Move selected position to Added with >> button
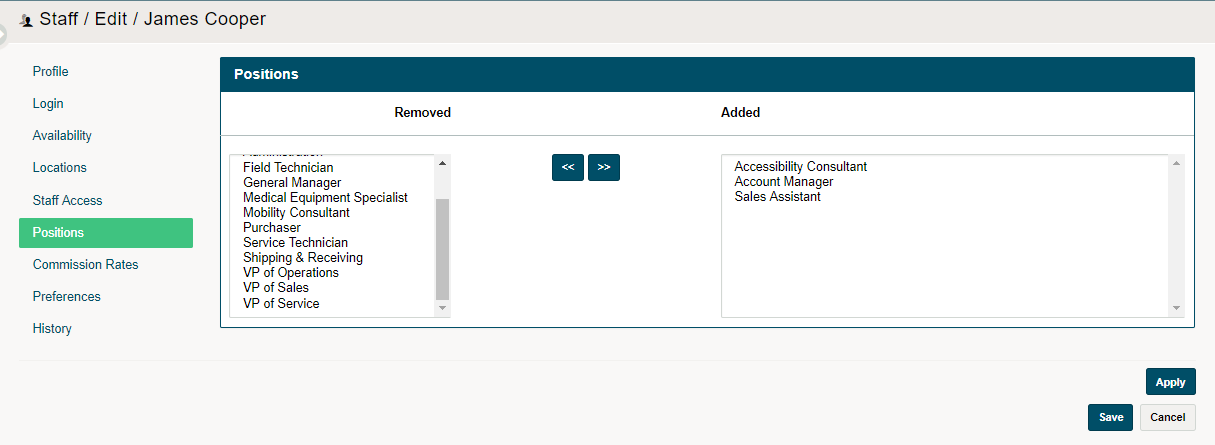The image size is (1215, 445). click(x=604, y=168)
